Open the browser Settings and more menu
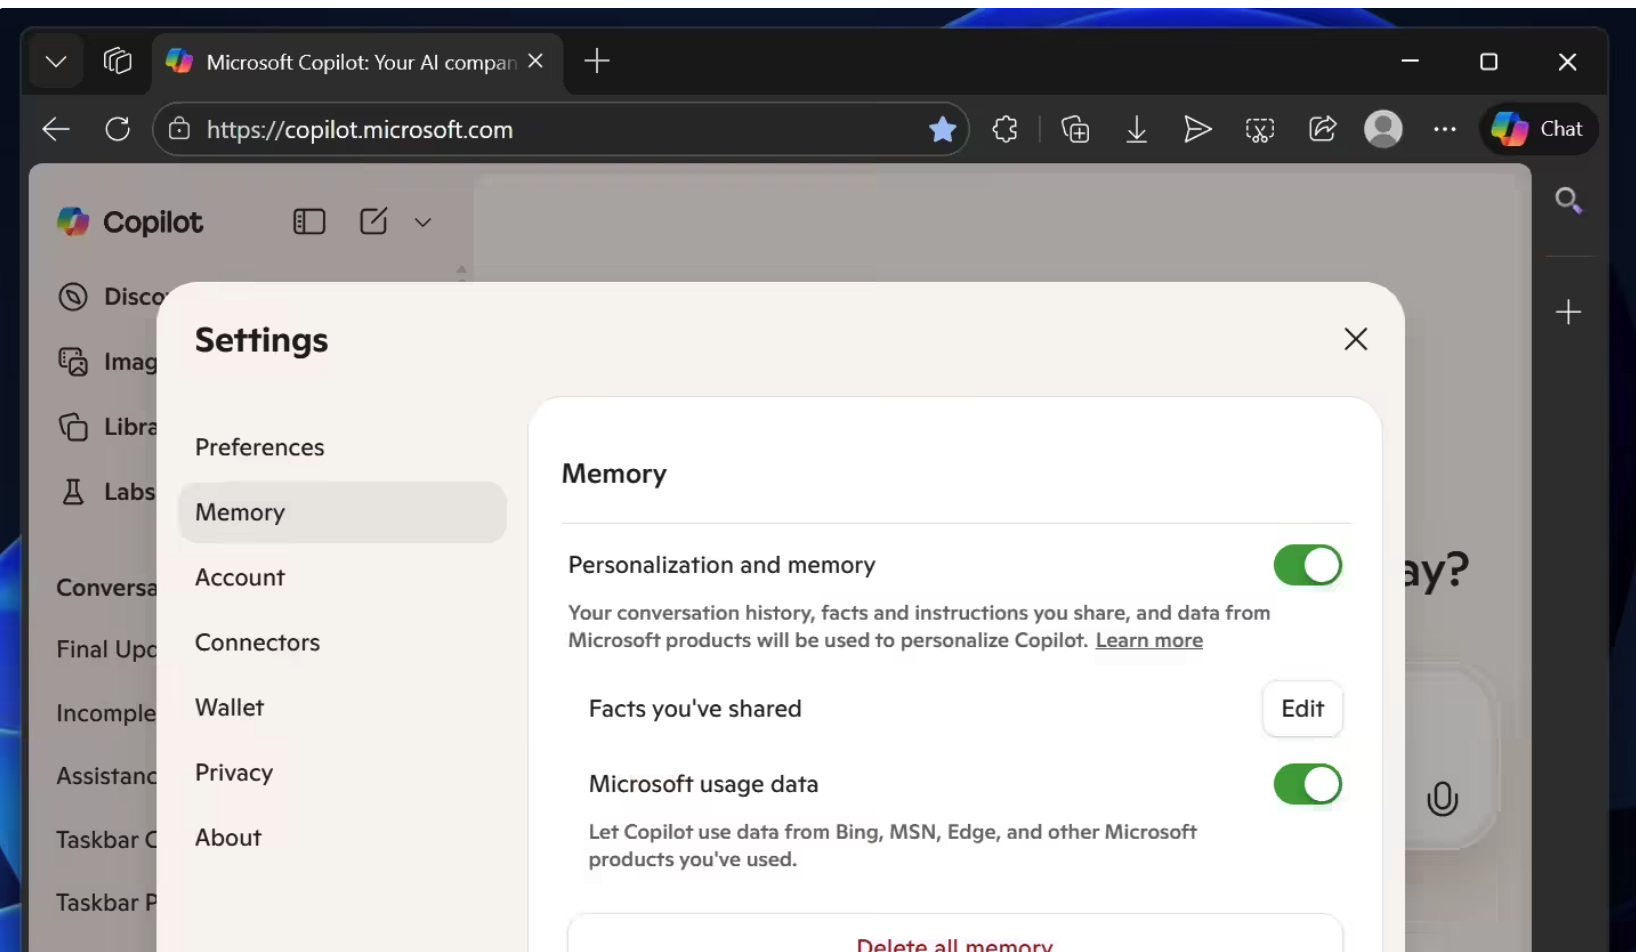The width and height of the screenshot is (1636, 952). tap(1445, 129)
